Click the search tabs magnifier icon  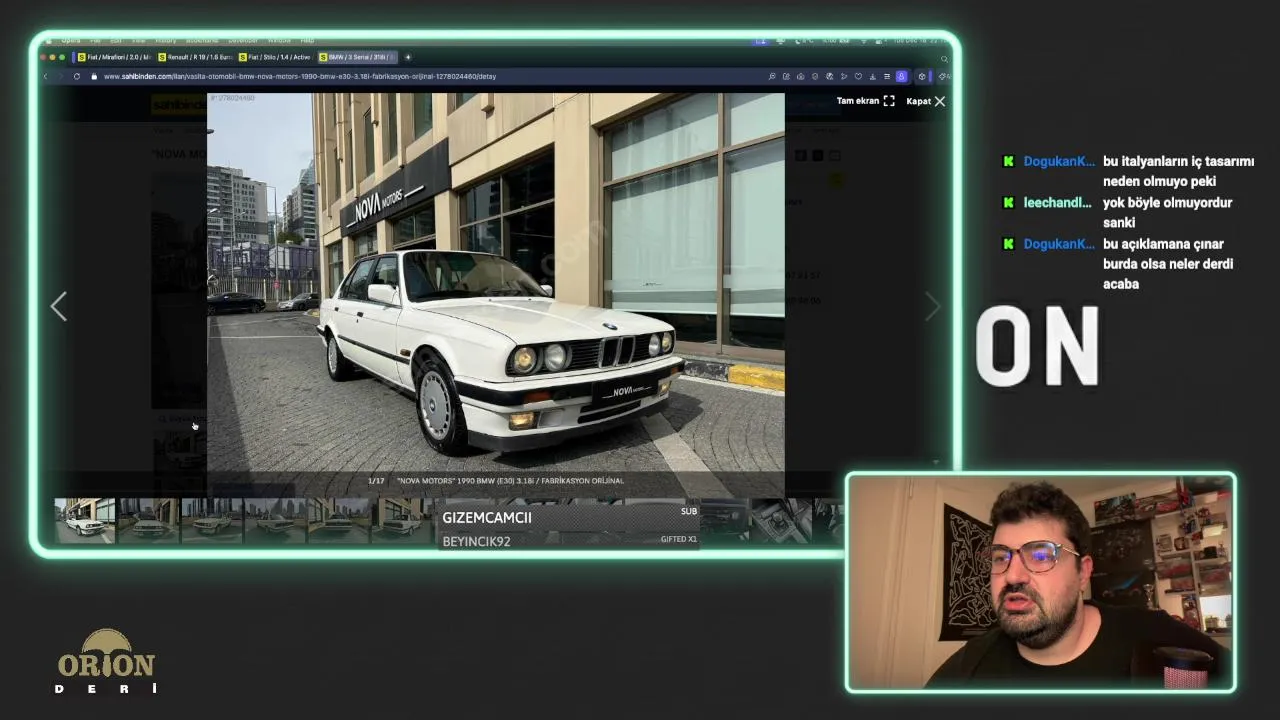coord(944,59)
